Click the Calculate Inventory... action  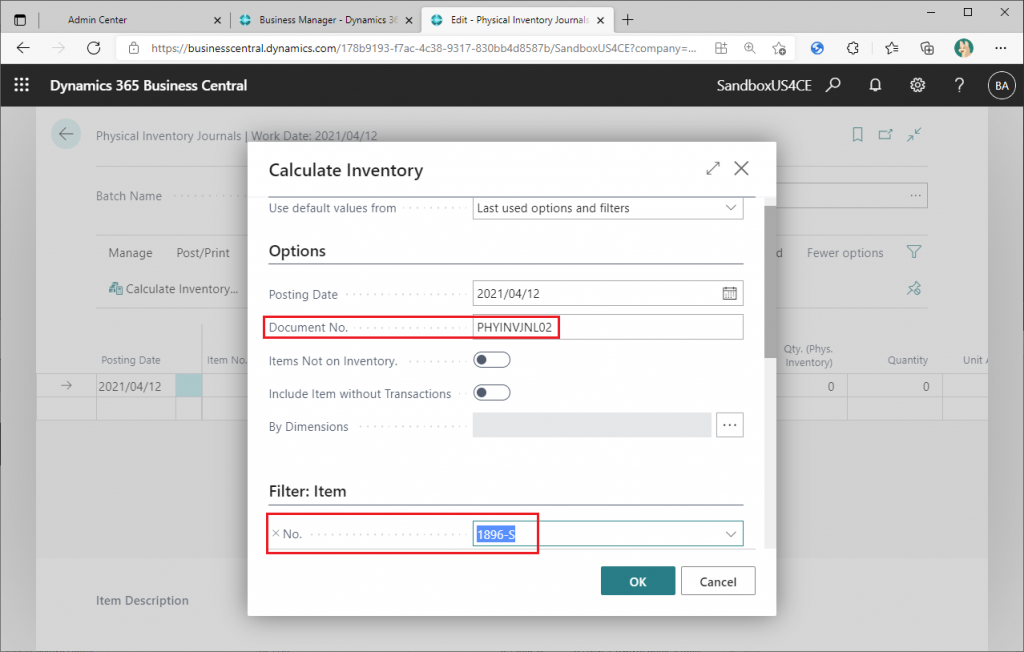(174, 289)
